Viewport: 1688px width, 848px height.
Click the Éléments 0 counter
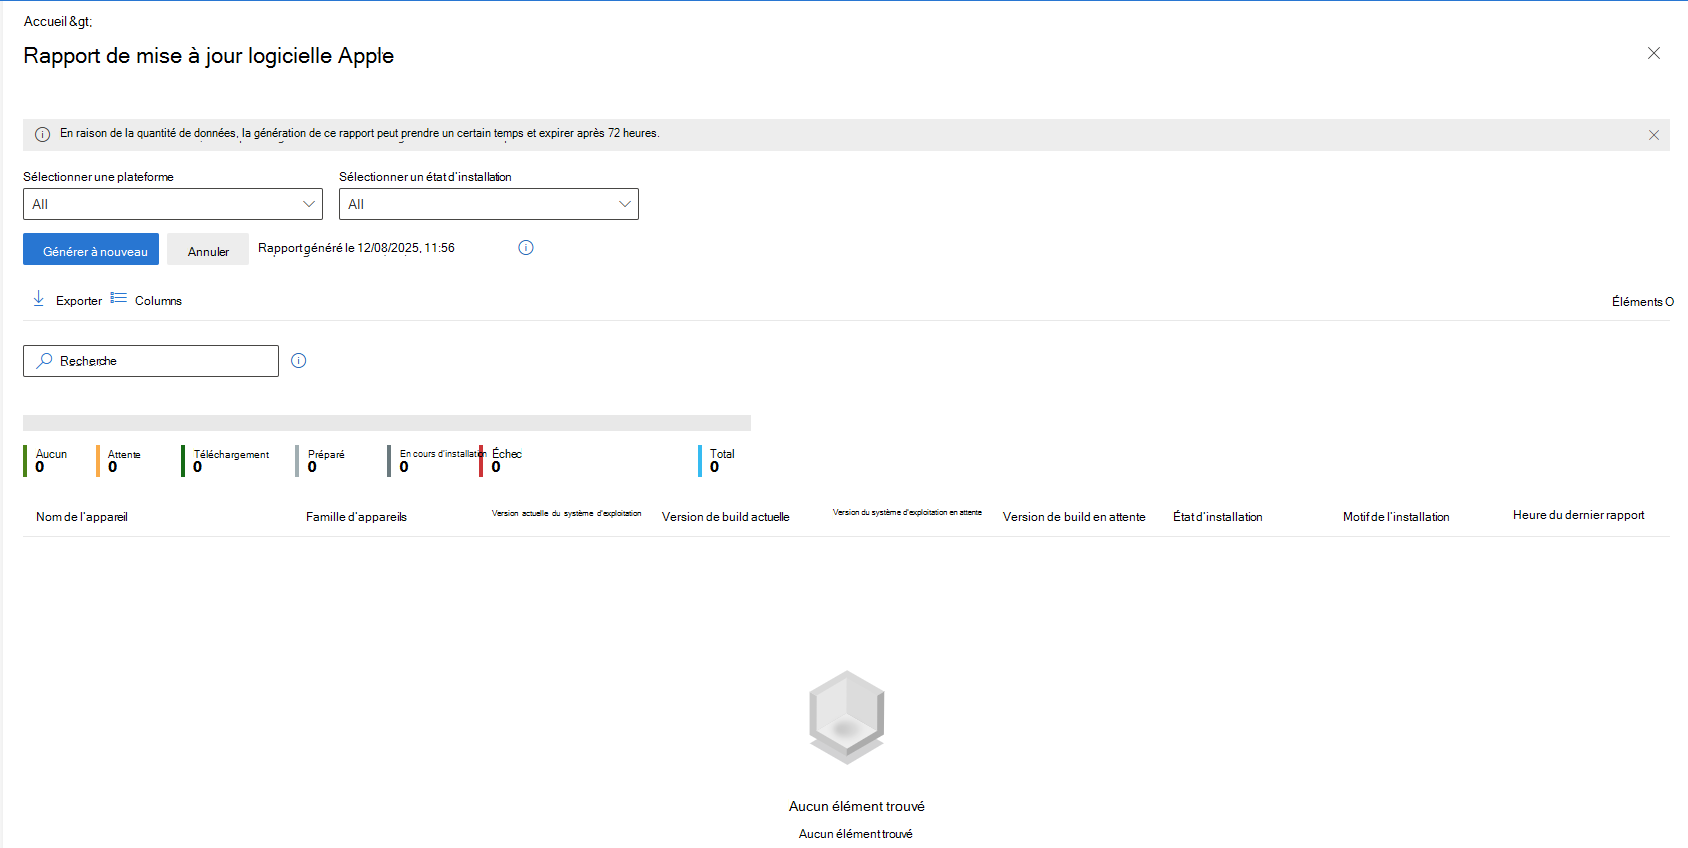click(1643, 301)
